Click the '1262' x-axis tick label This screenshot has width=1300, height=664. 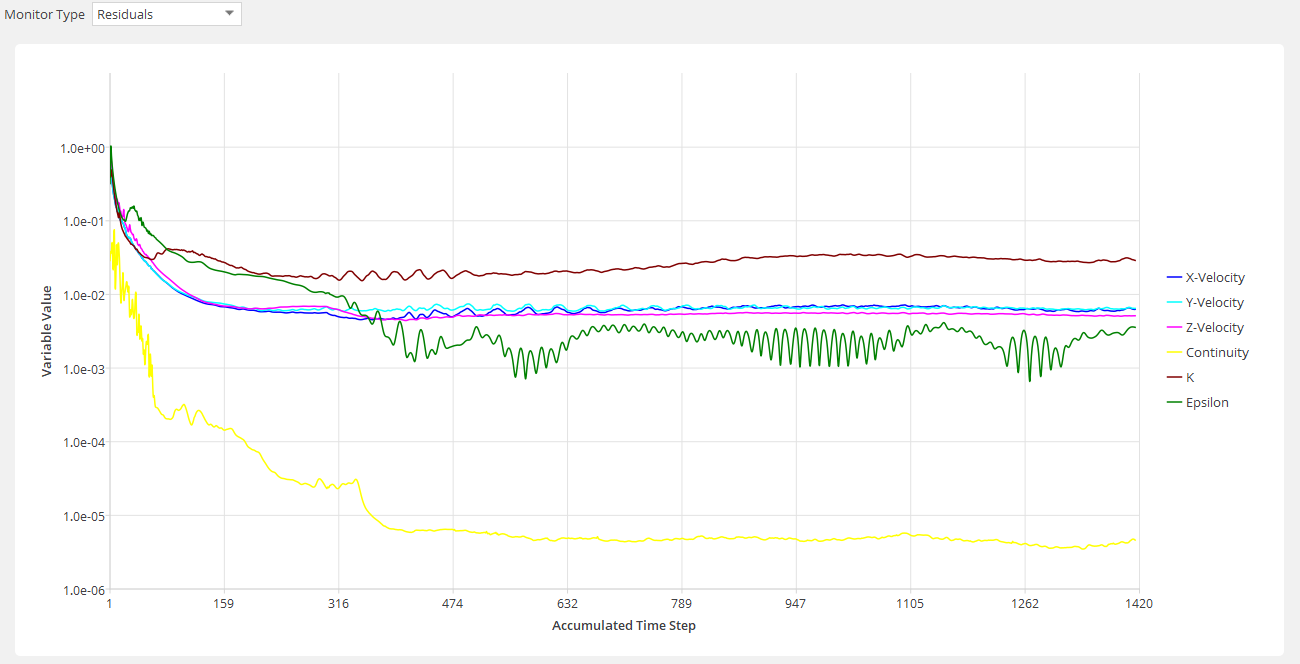pyautogui.click(x=1025, y=604)
